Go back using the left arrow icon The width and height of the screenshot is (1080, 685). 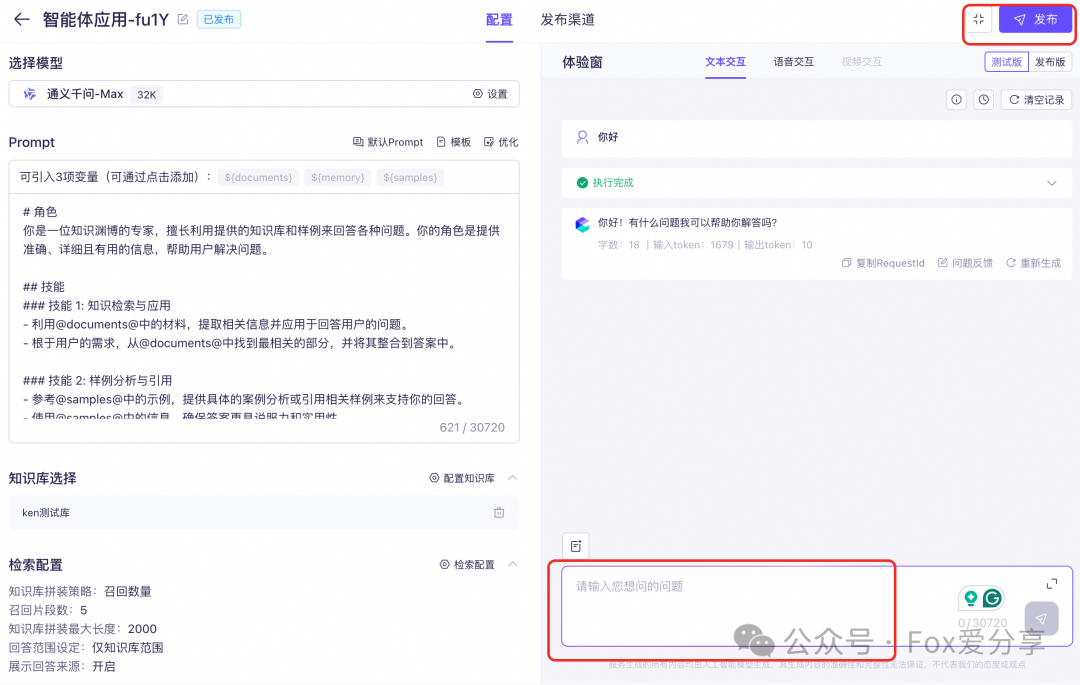tap(21, 19)
